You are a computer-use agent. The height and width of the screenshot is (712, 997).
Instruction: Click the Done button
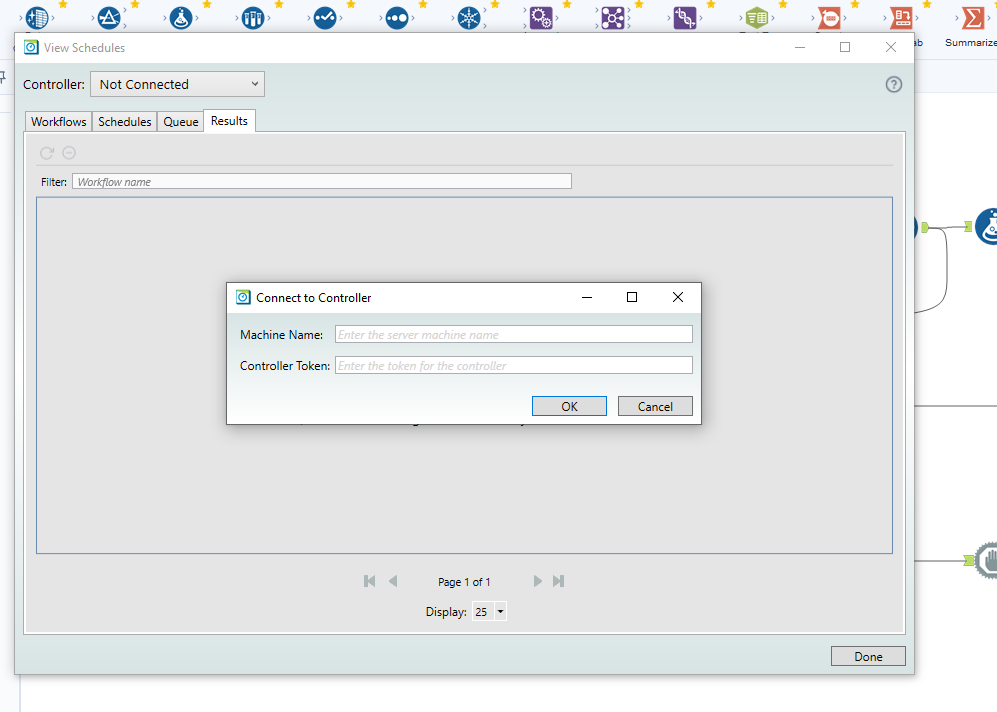tap(867, 656)
